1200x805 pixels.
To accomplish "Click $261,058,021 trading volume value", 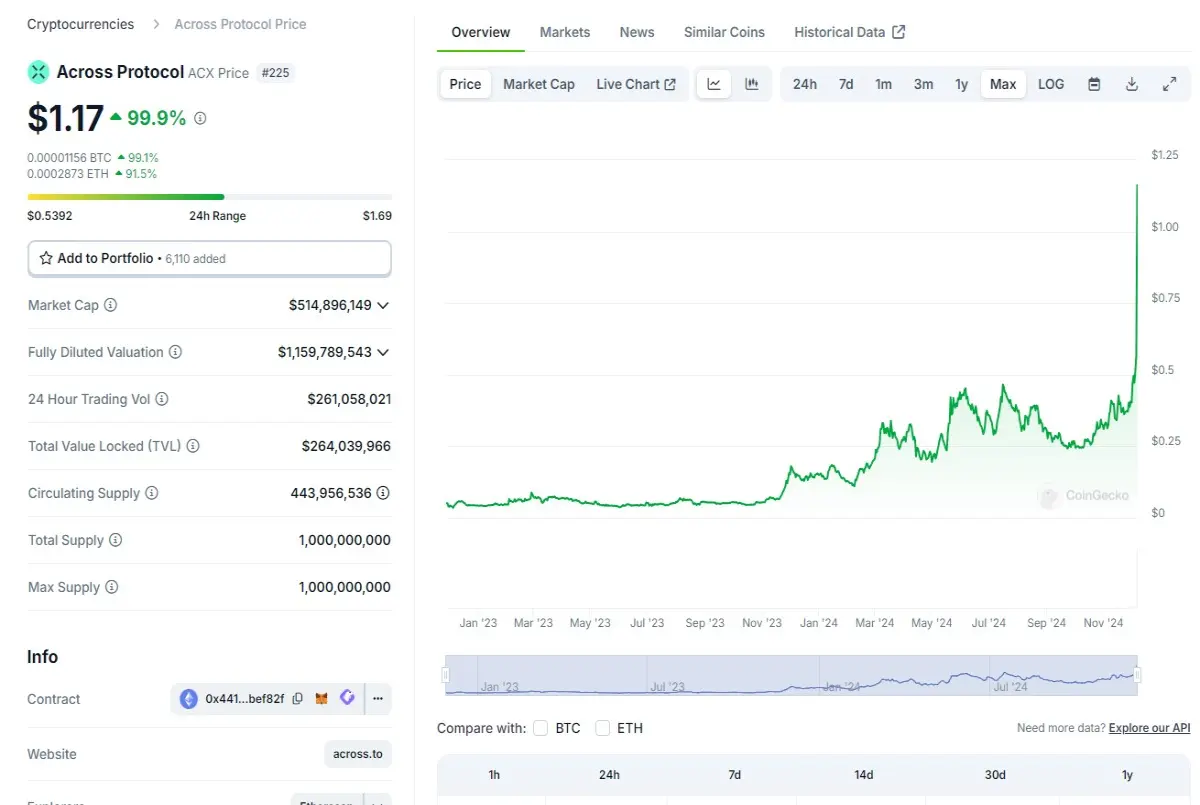I will pos(349,399).
